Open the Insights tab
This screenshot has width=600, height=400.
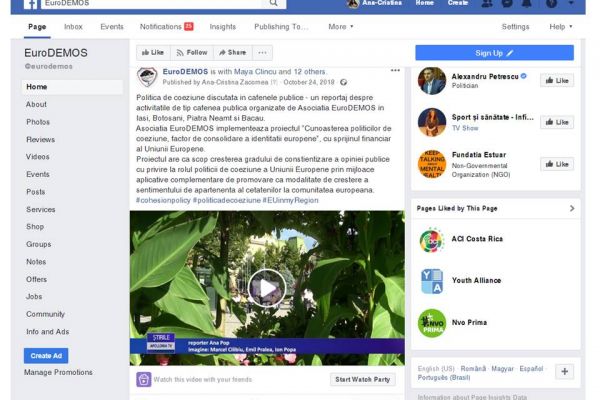pos(222,27)
